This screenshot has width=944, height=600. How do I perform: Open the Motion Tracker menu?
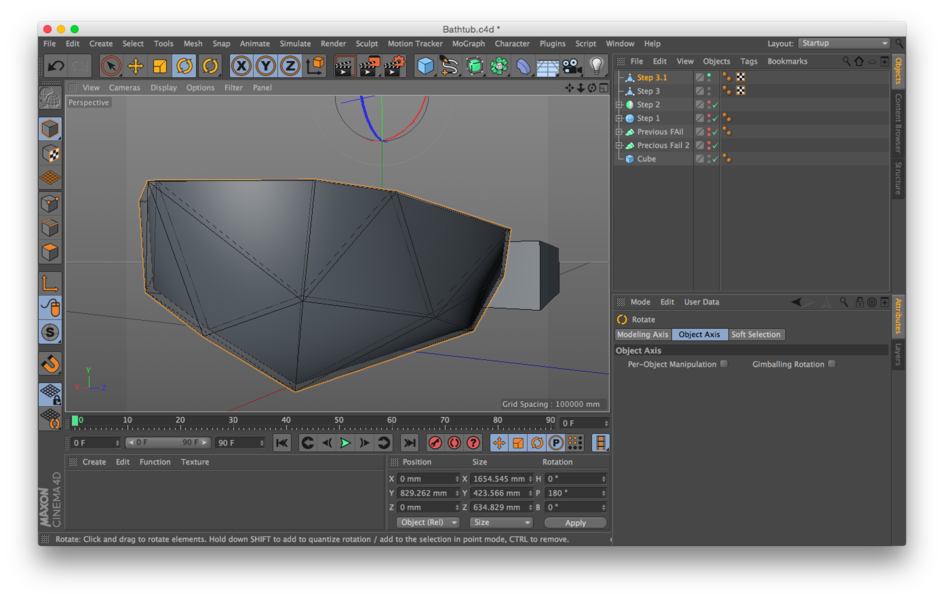[x=415, y=44]
